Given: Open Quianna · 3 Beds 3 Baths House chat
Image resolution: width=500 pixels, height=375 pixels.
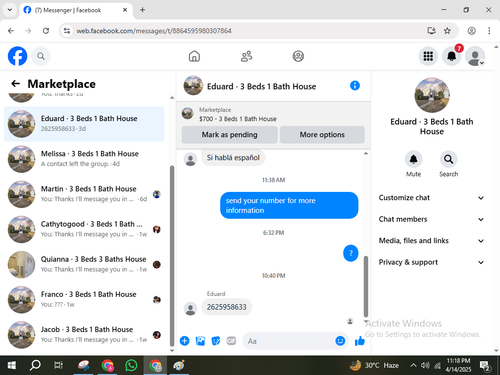Looking at the screenshot, I should click(84, 264).
